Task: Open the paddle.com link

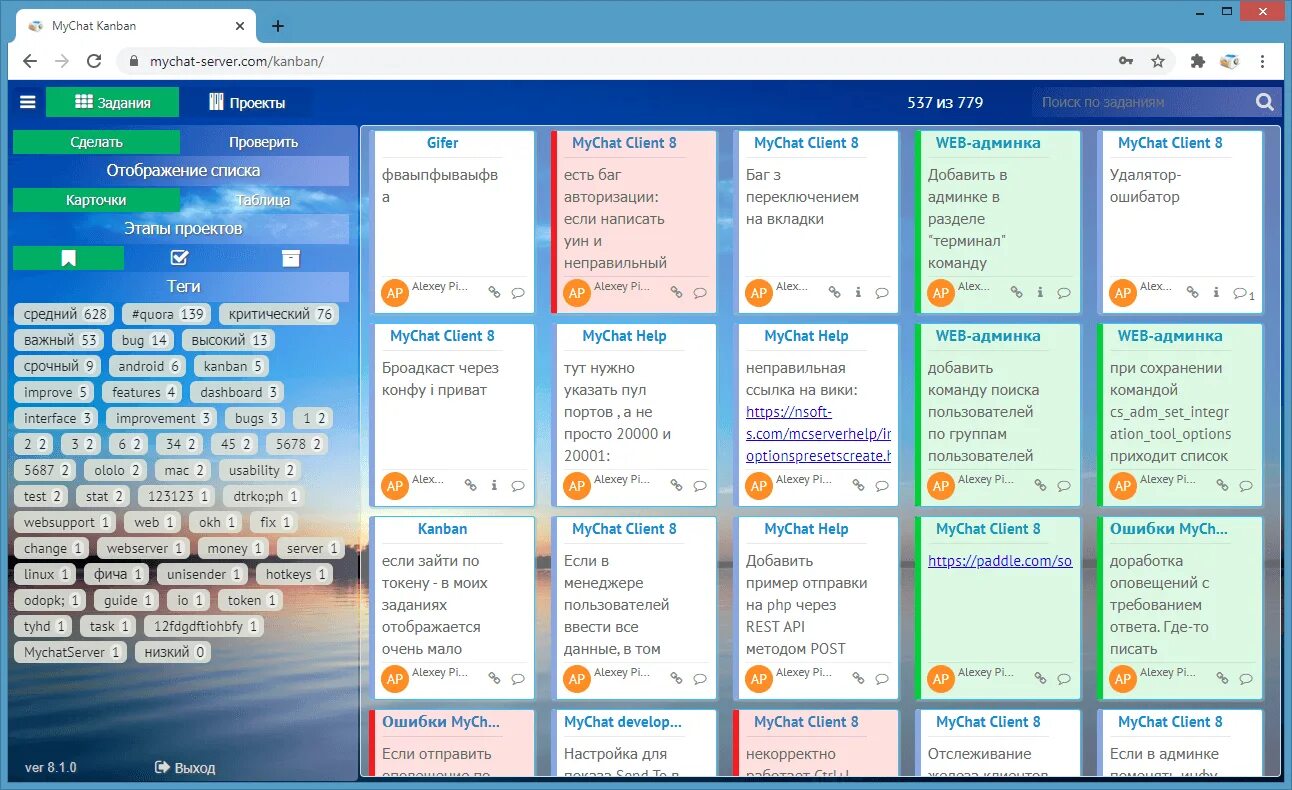Action: coord(1000,561)
